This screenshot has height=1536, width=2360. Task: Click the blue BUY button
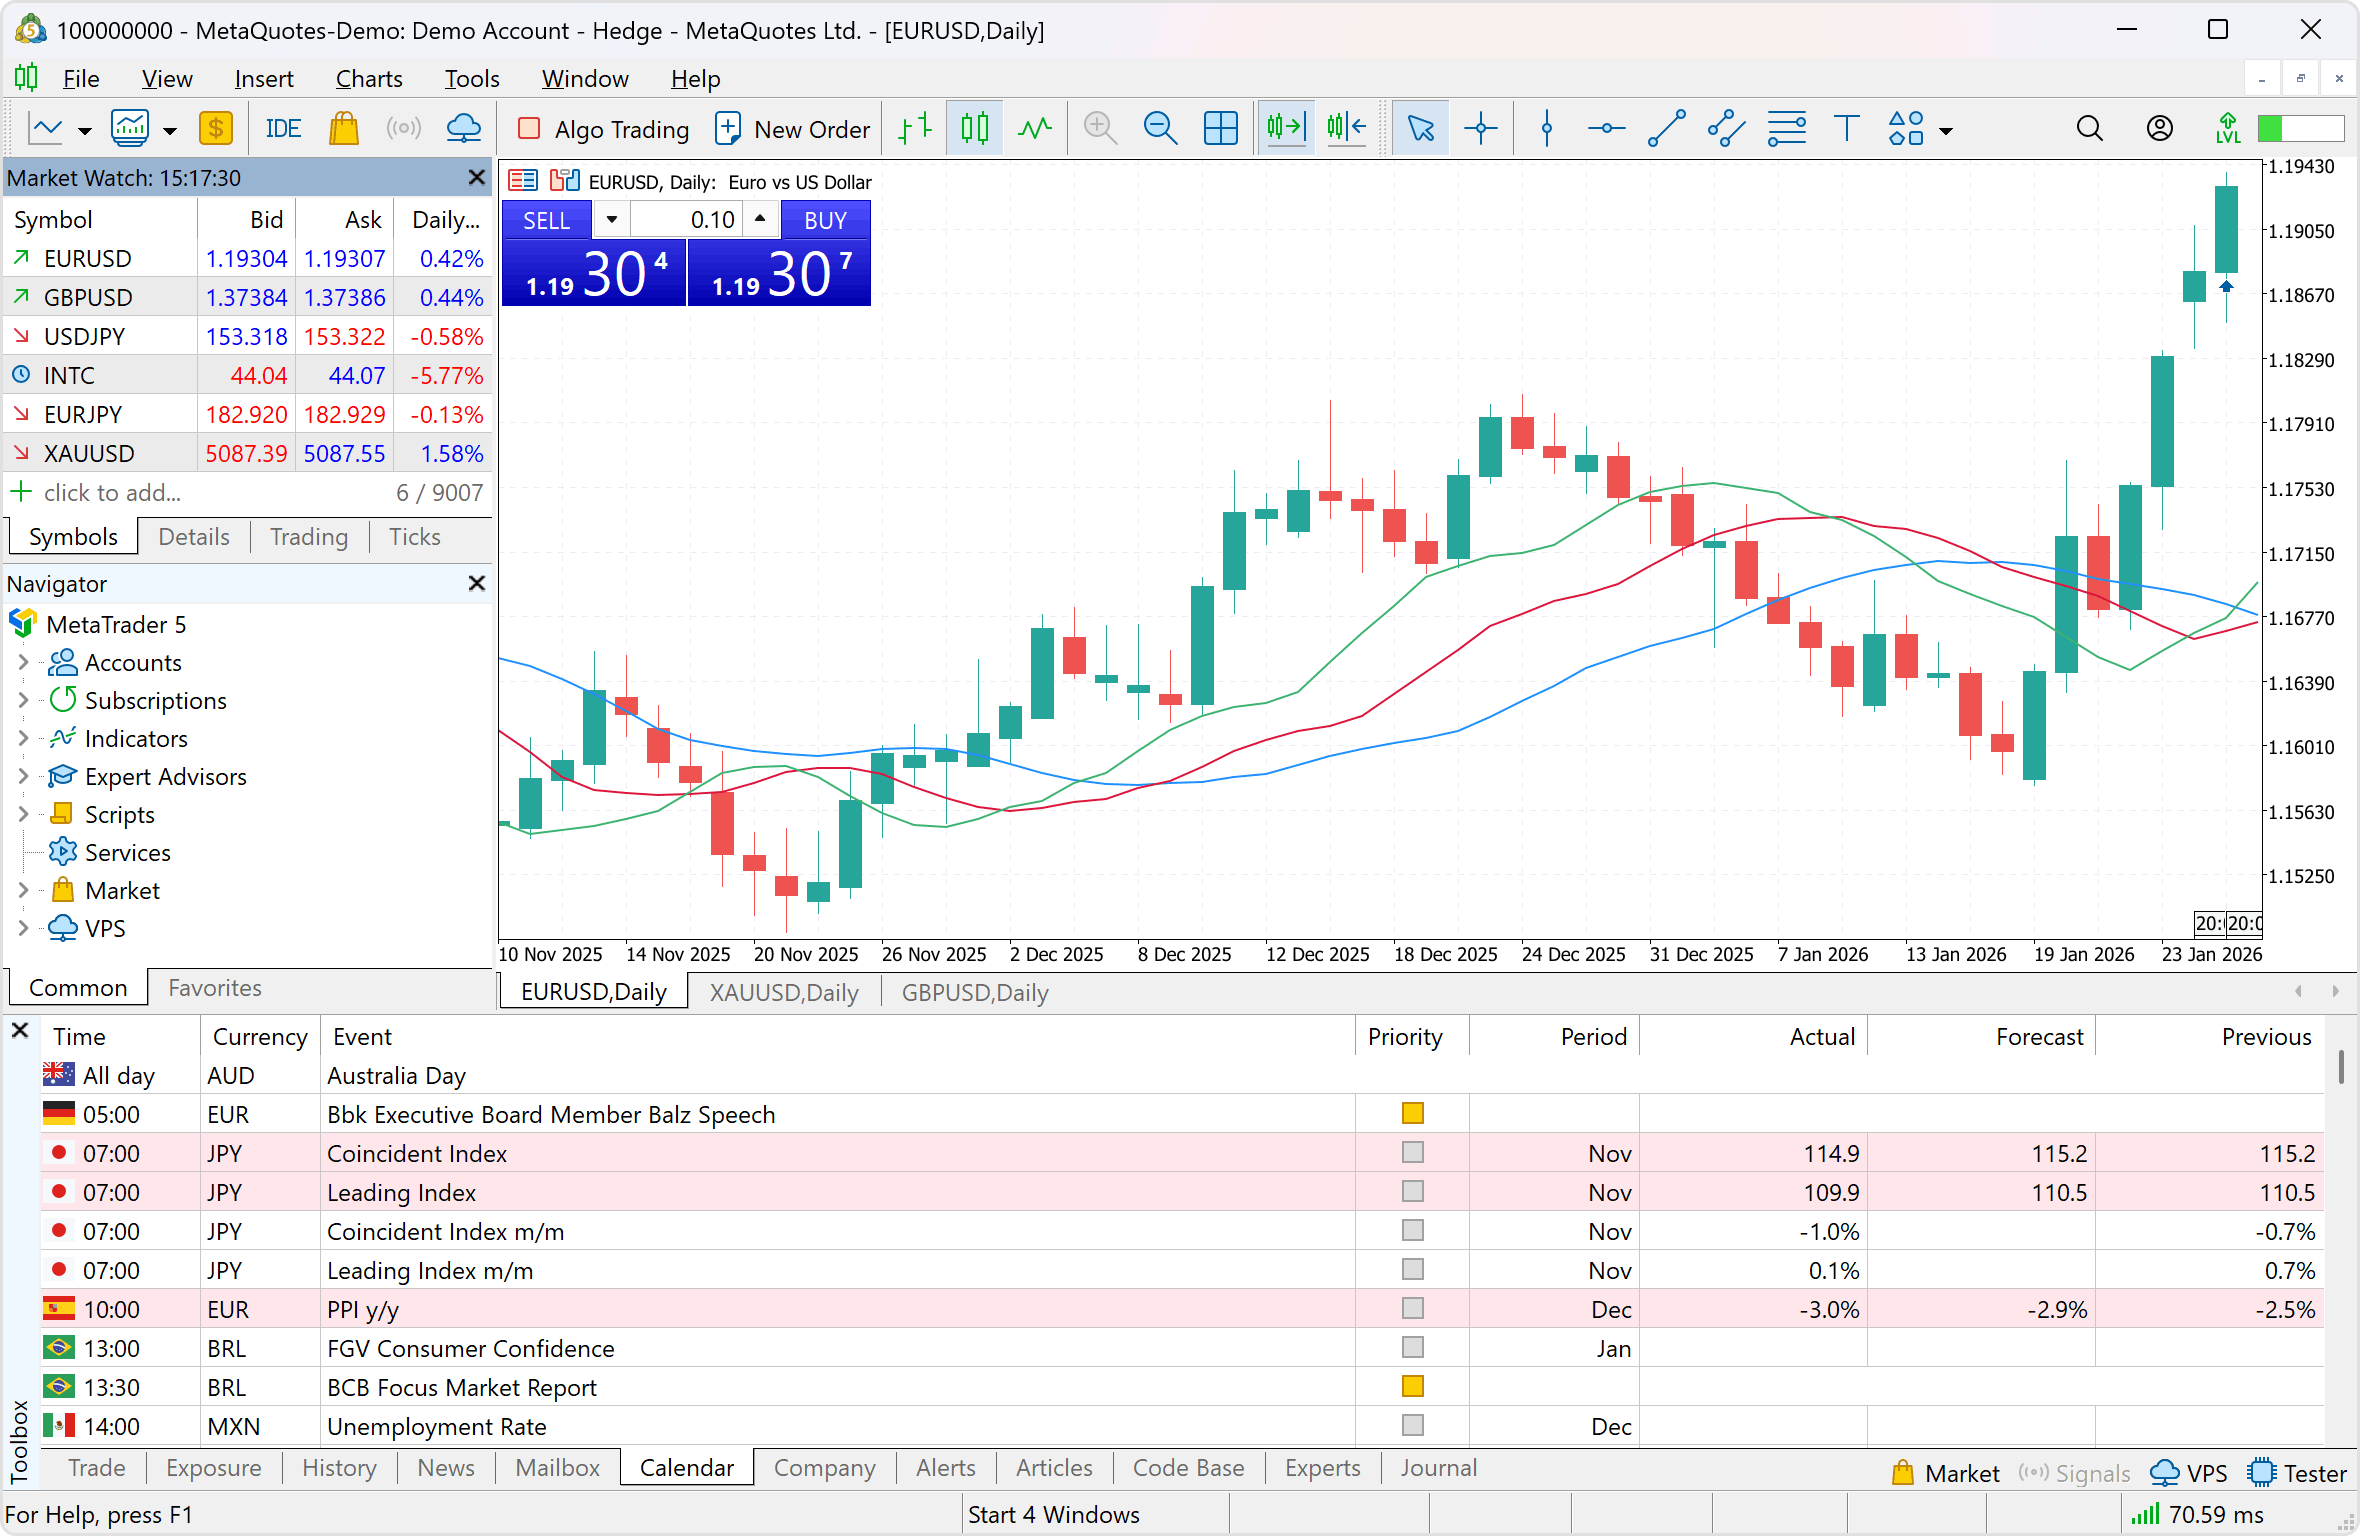[x=825, y=220]
